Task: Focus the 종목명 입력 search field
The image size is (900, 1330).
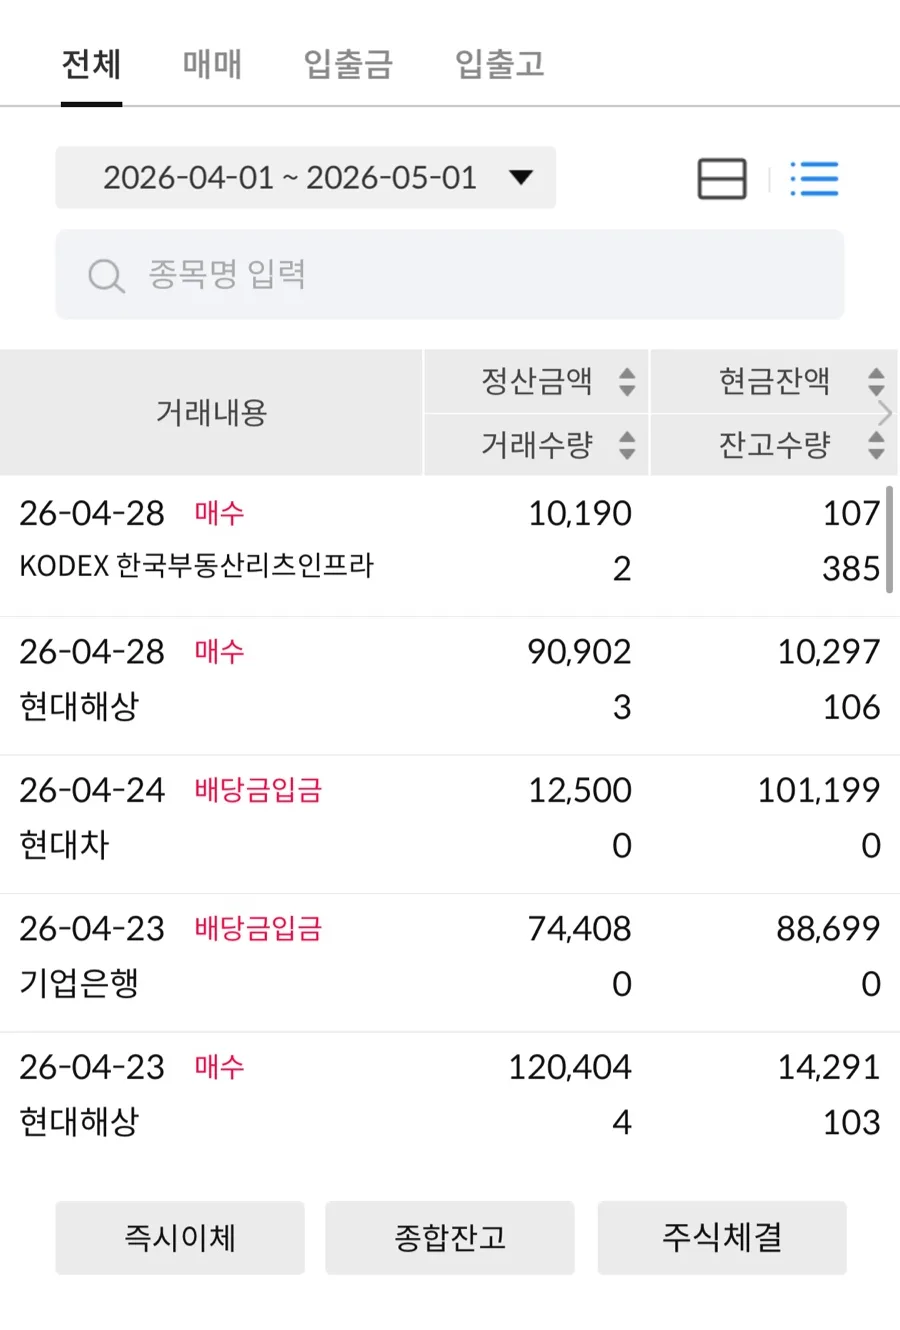Action: [x=450, y=275]
